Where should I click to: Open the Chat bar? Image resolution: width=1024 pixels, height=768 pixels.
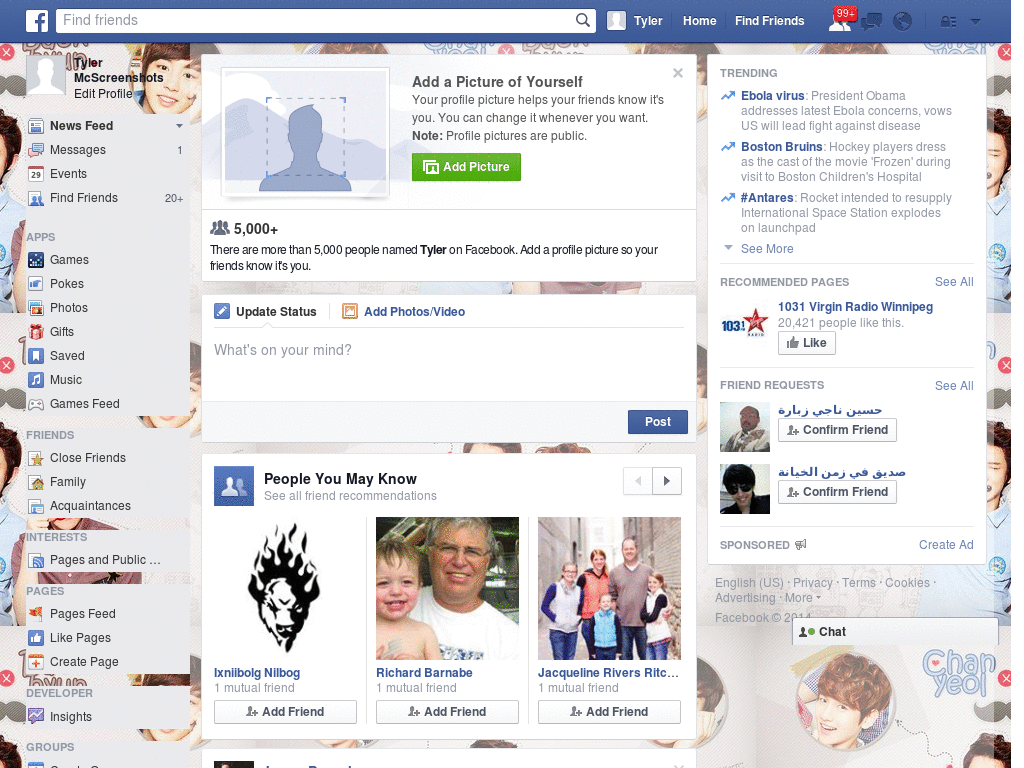tap(895, 632)
